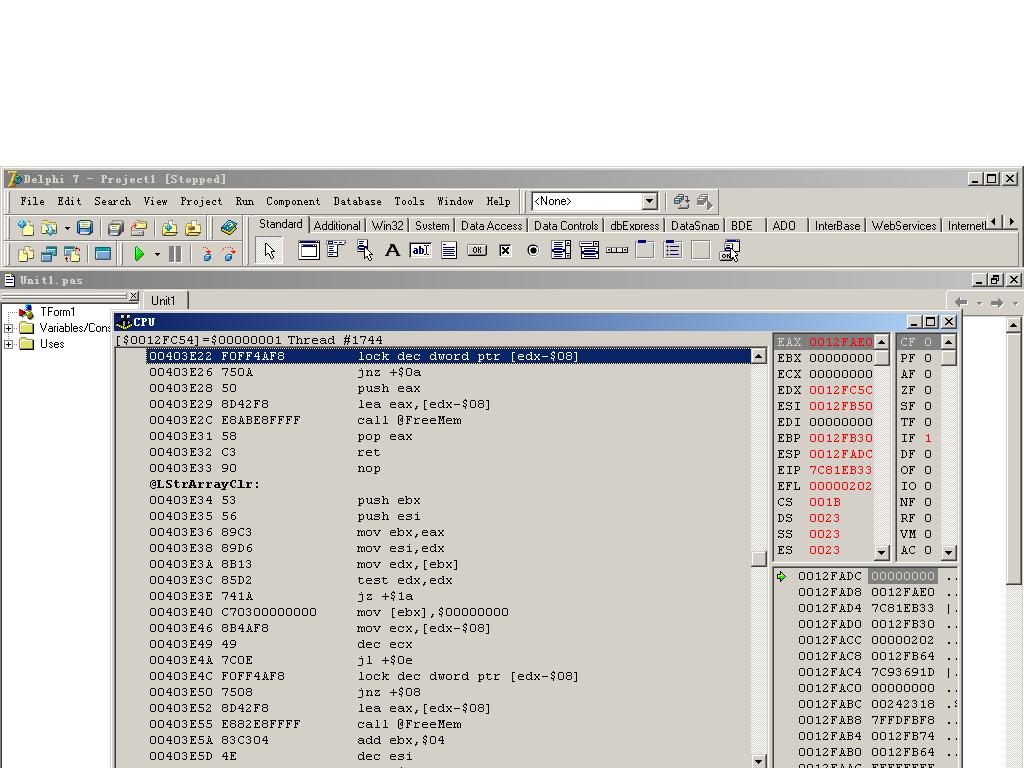Select the OK Button component
The image size is (1024, 768).
[x=477, y=250]
